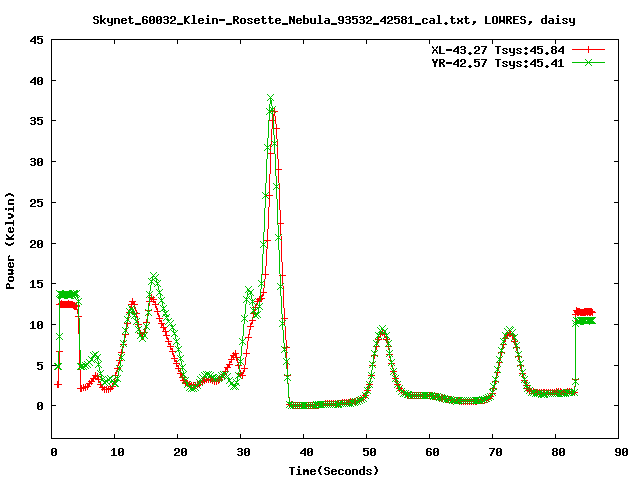640x480 pixels.
Task: Select the legend entry XL-43.27 Tsys:45.84
Action: coord(498,50)
